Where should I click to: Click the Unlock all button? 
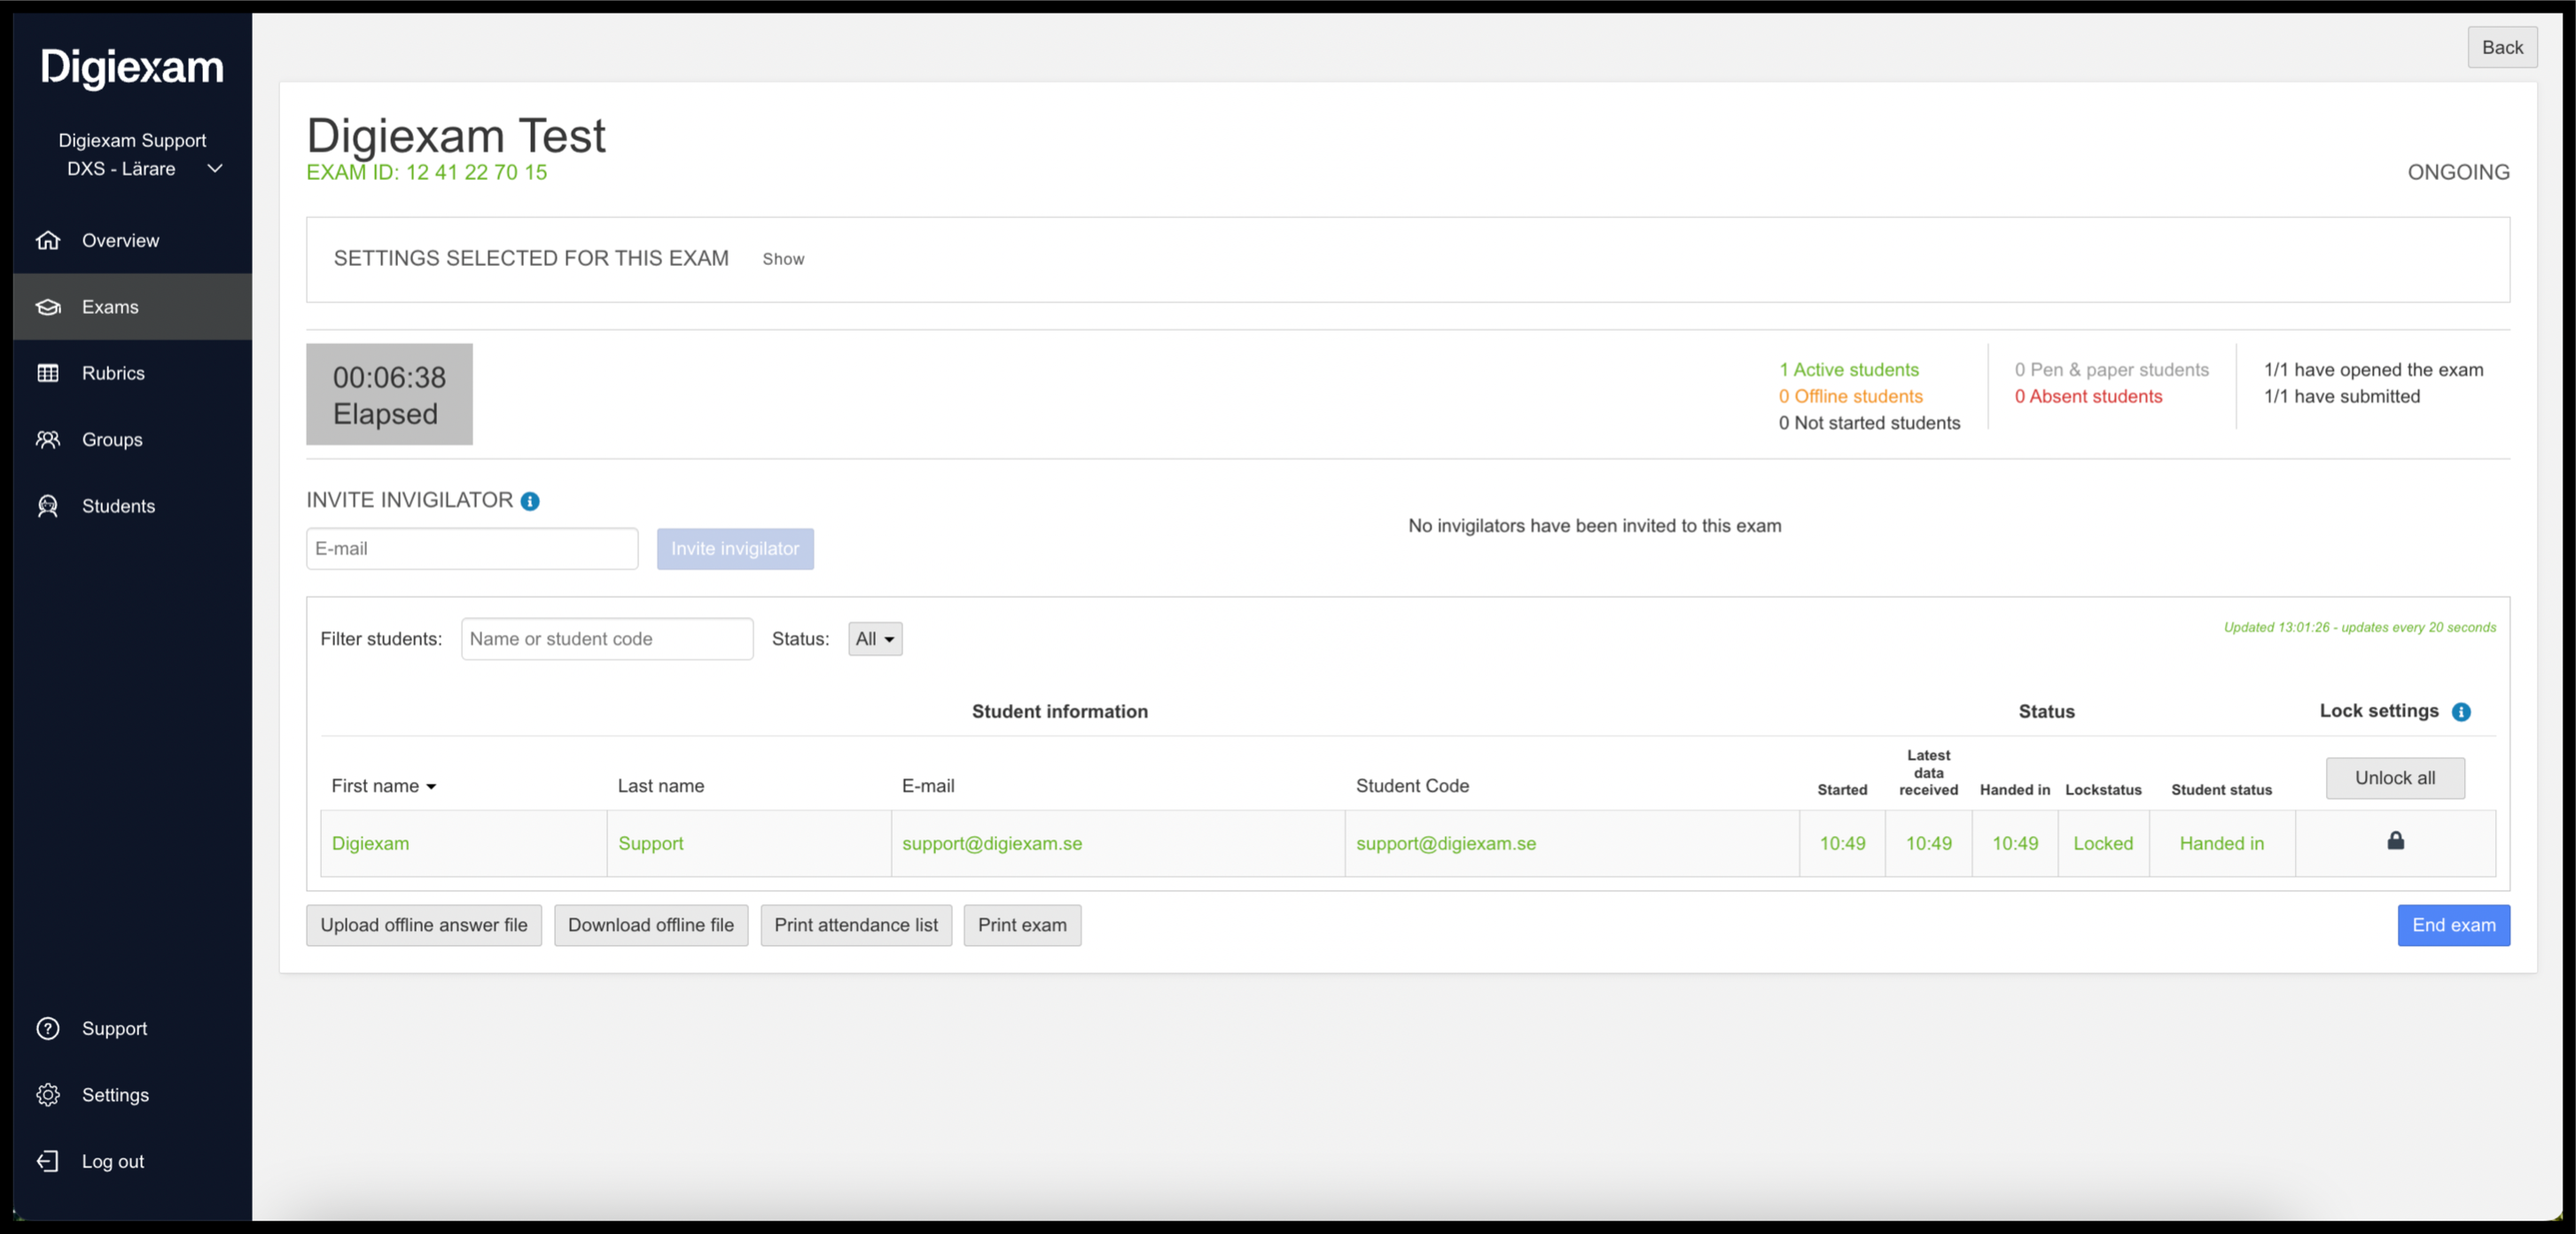pos(2395,778)
